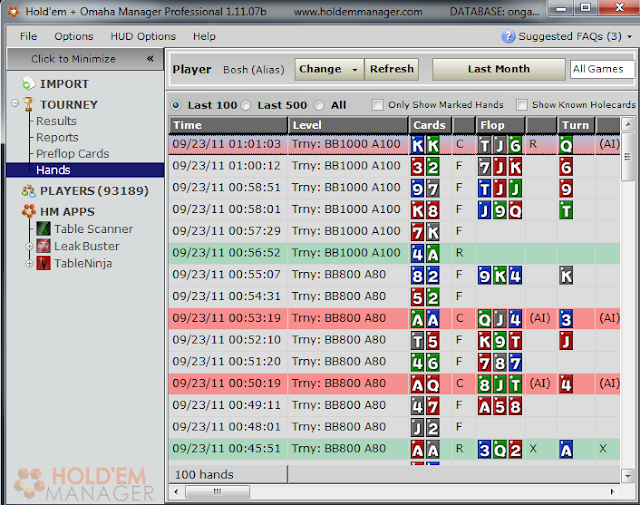Sort by the Level column header
This screenshot has height=505, width=640.
click(348, 125)
